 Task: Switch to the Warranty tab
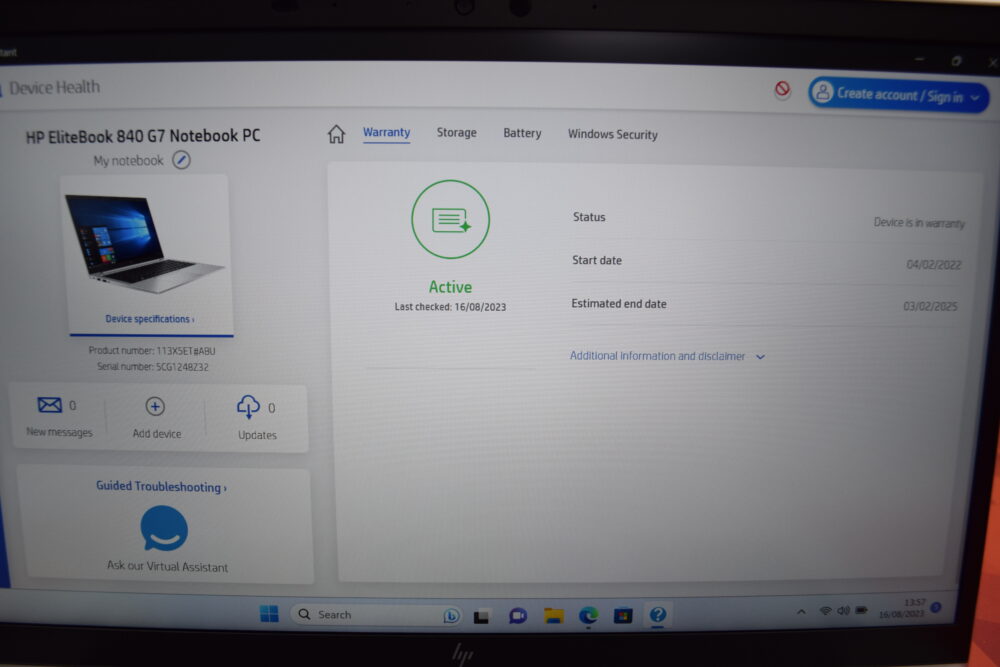[386, 133]
